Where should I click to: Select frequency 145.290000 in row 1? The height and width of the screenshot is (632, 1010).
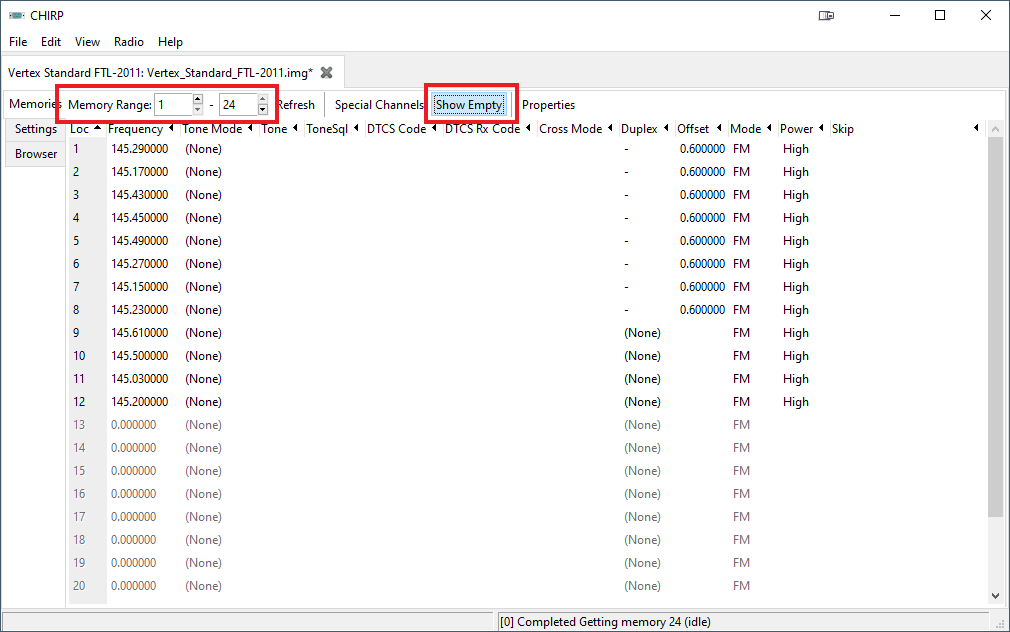[x=140, y=149]
